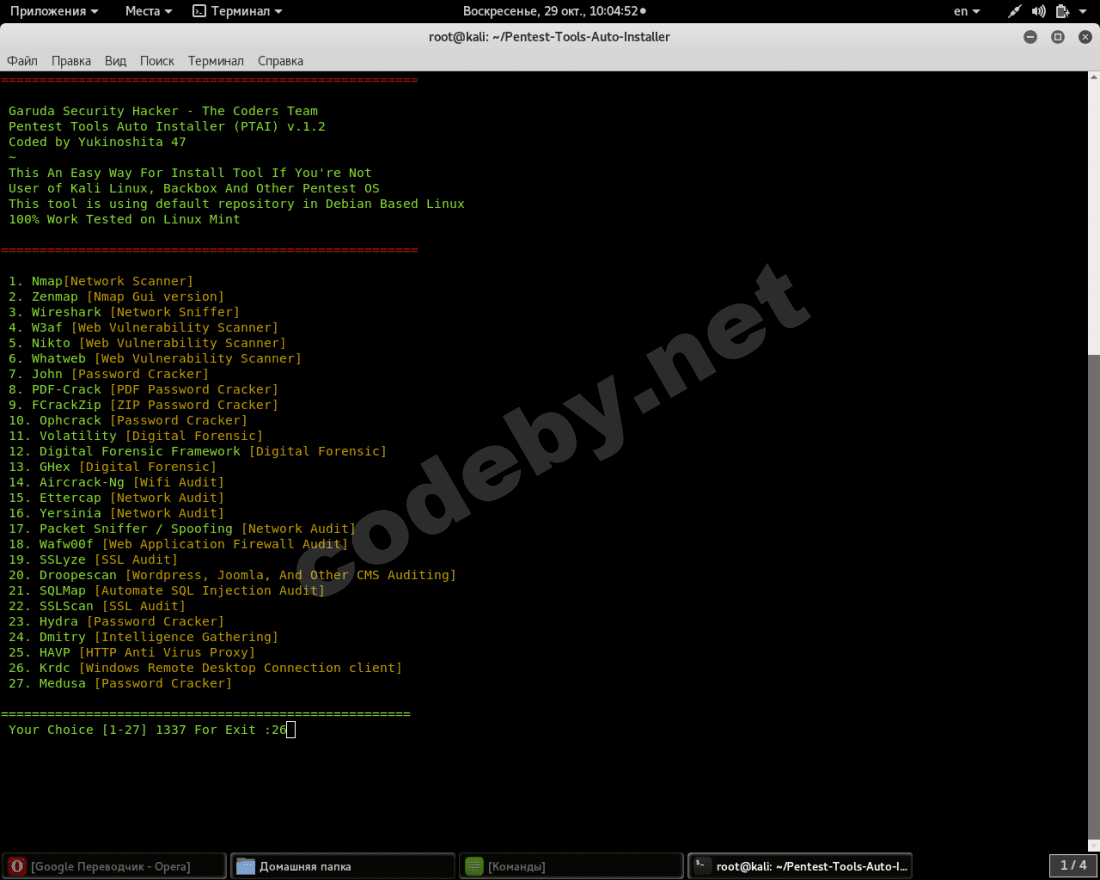Screen dimensions: 1100x880
Task: Click the line '13. GHex [Digital Forensic]'
Action: 112,467
